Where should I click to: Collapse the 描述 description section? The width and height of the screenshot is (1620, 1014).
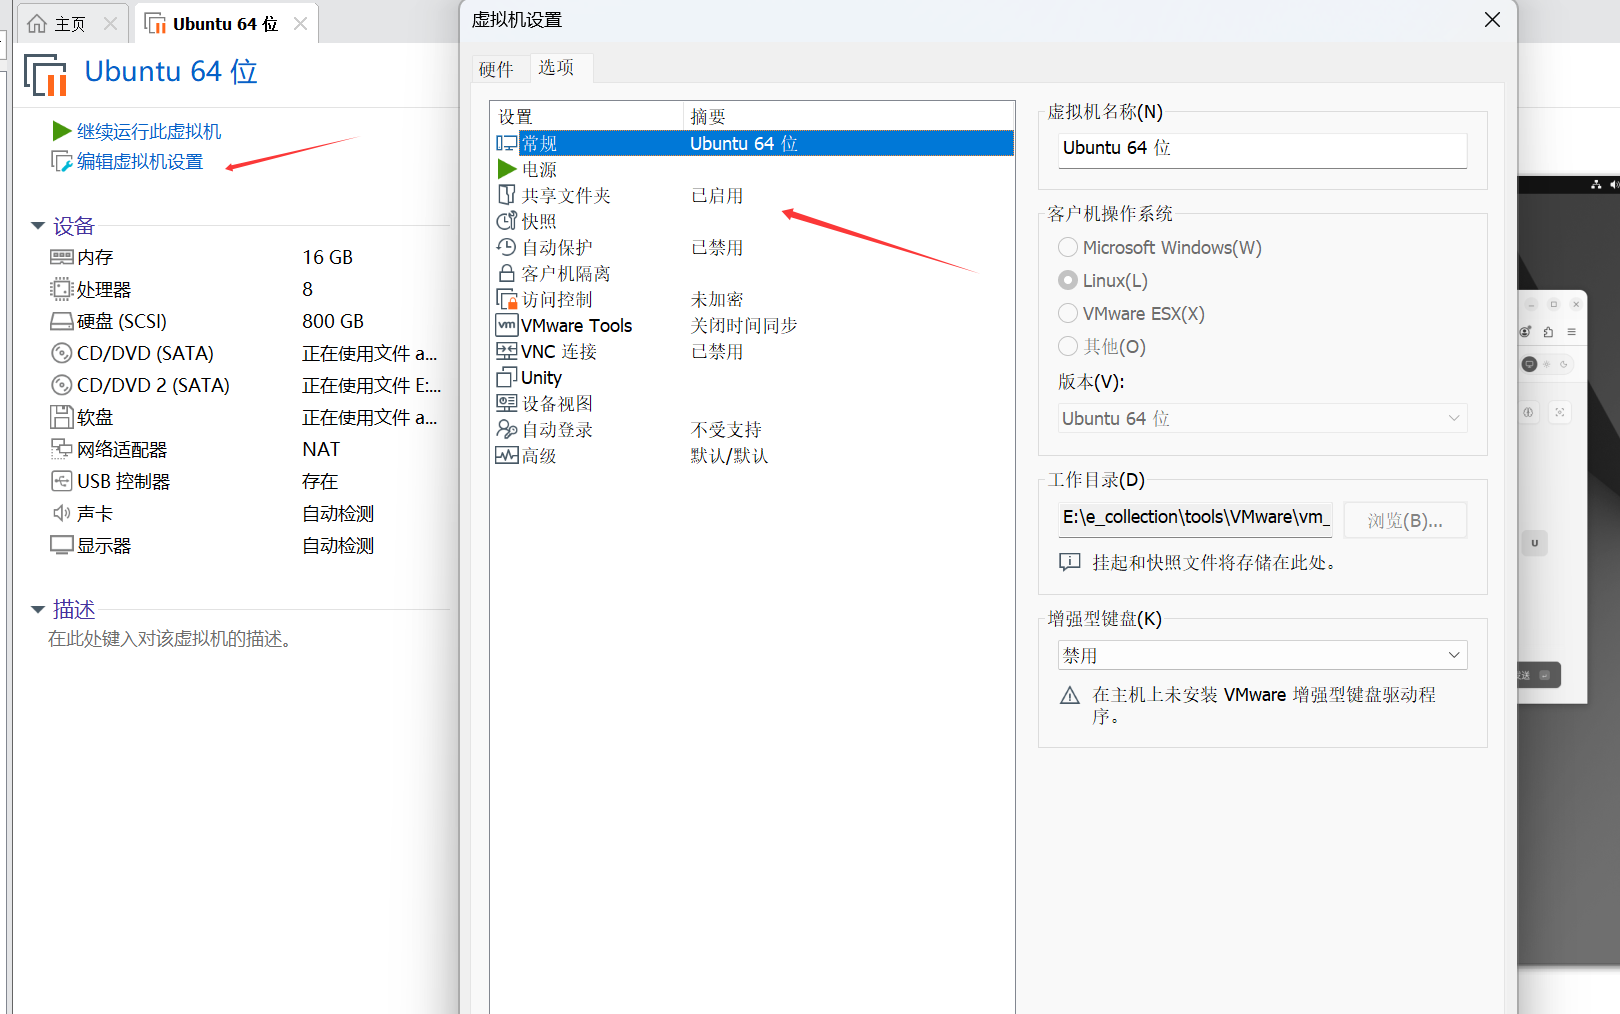[x=38, y=610]
